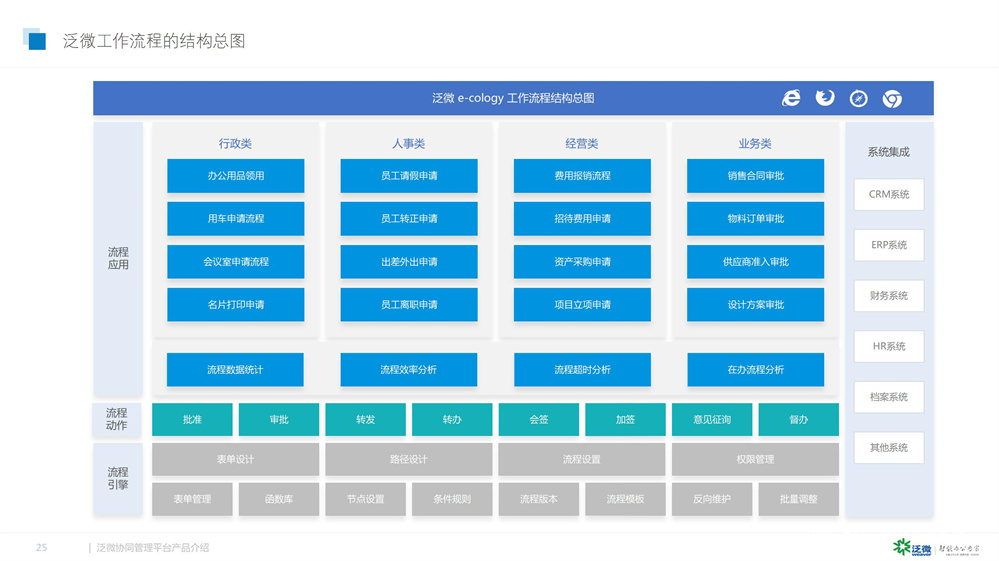Screen dimensions: 999x561
Task: Open the 供应商准入审批 box
Action: tap(756, 262)
